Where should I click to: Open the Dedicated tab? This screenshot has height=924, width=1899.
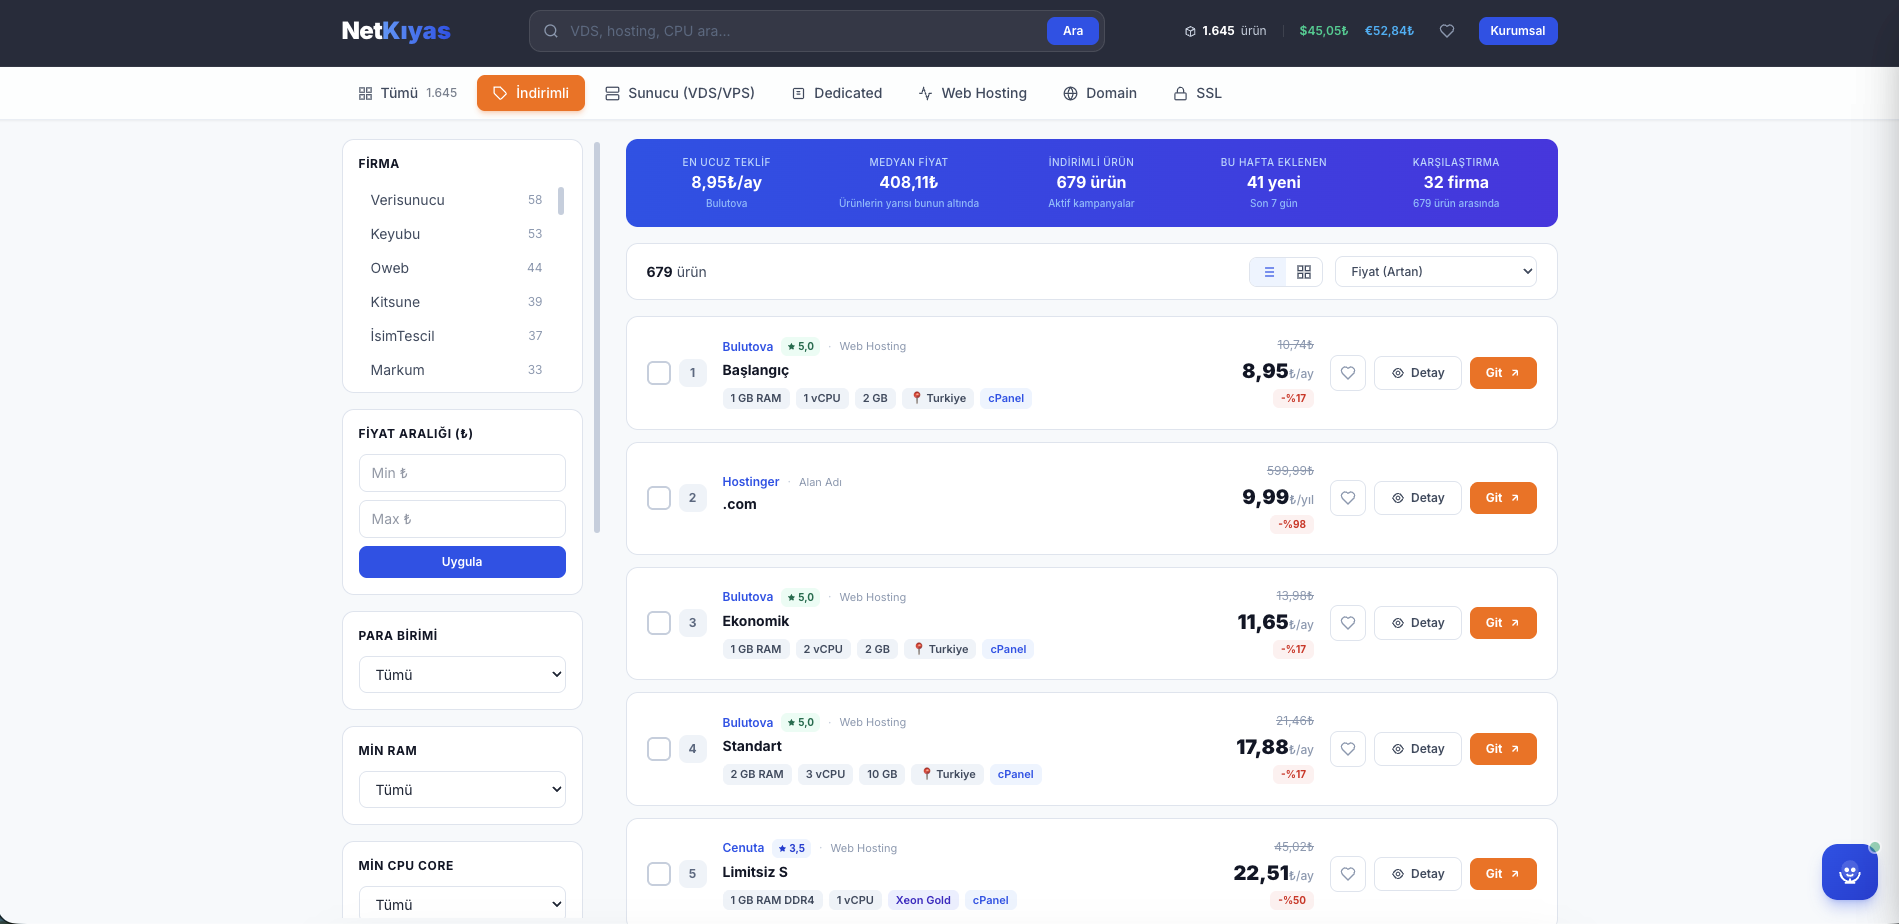coord(837,93)
